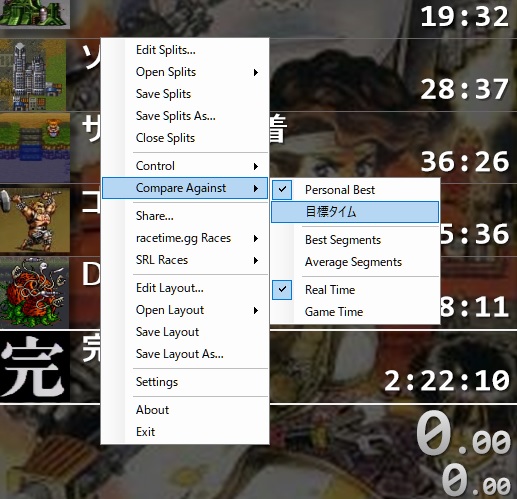Expand arrow next to Compare Against
Image resolution: width=517 pixels, height=499 pixels.
pos(256,188)
